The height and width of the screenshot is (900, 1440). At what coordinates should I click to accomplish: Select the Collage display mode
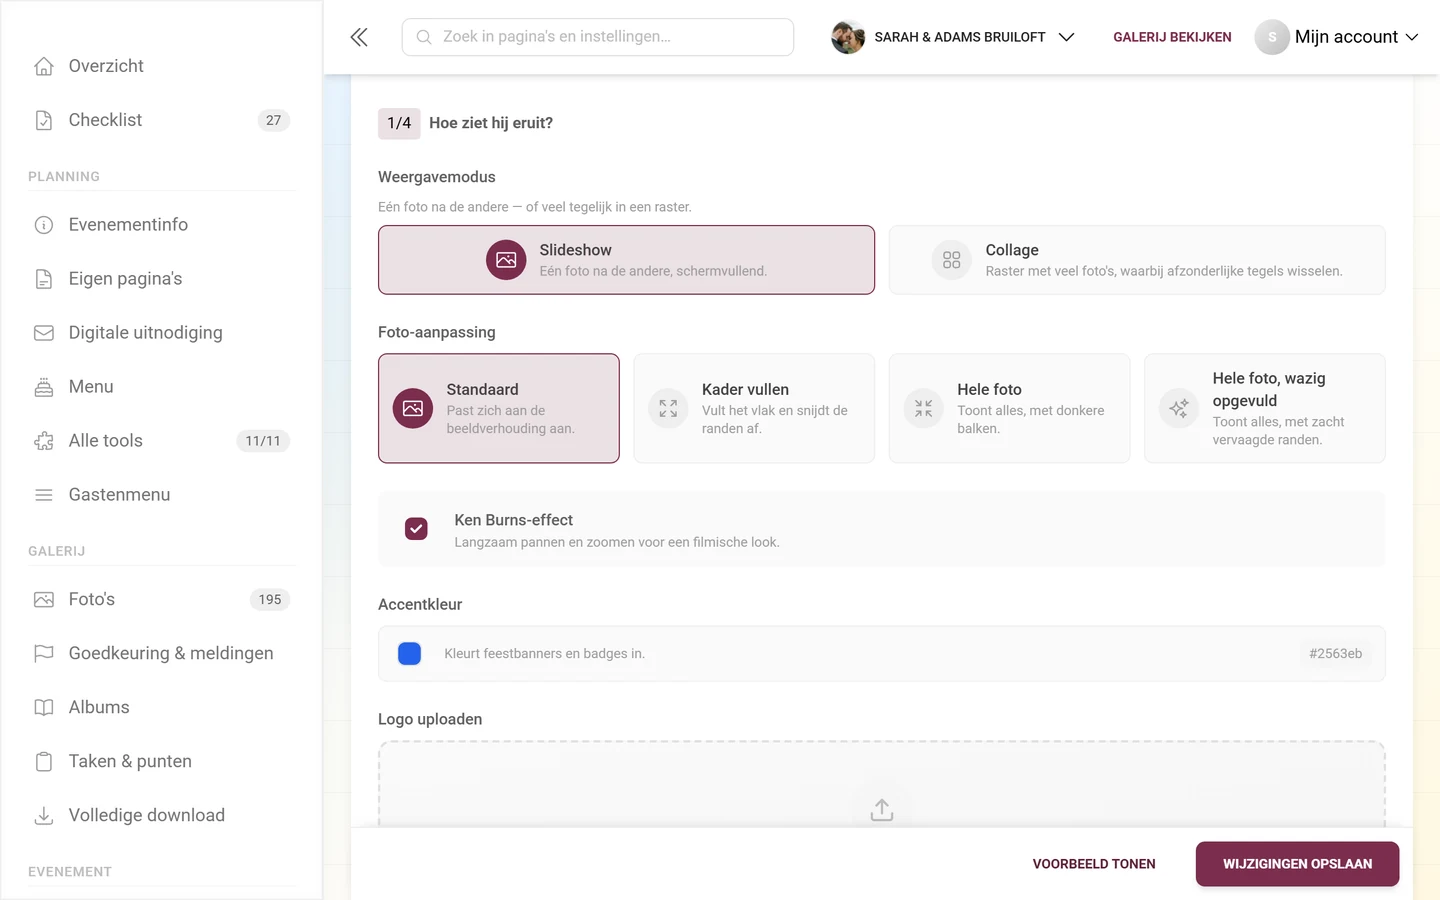point(1137,260)
